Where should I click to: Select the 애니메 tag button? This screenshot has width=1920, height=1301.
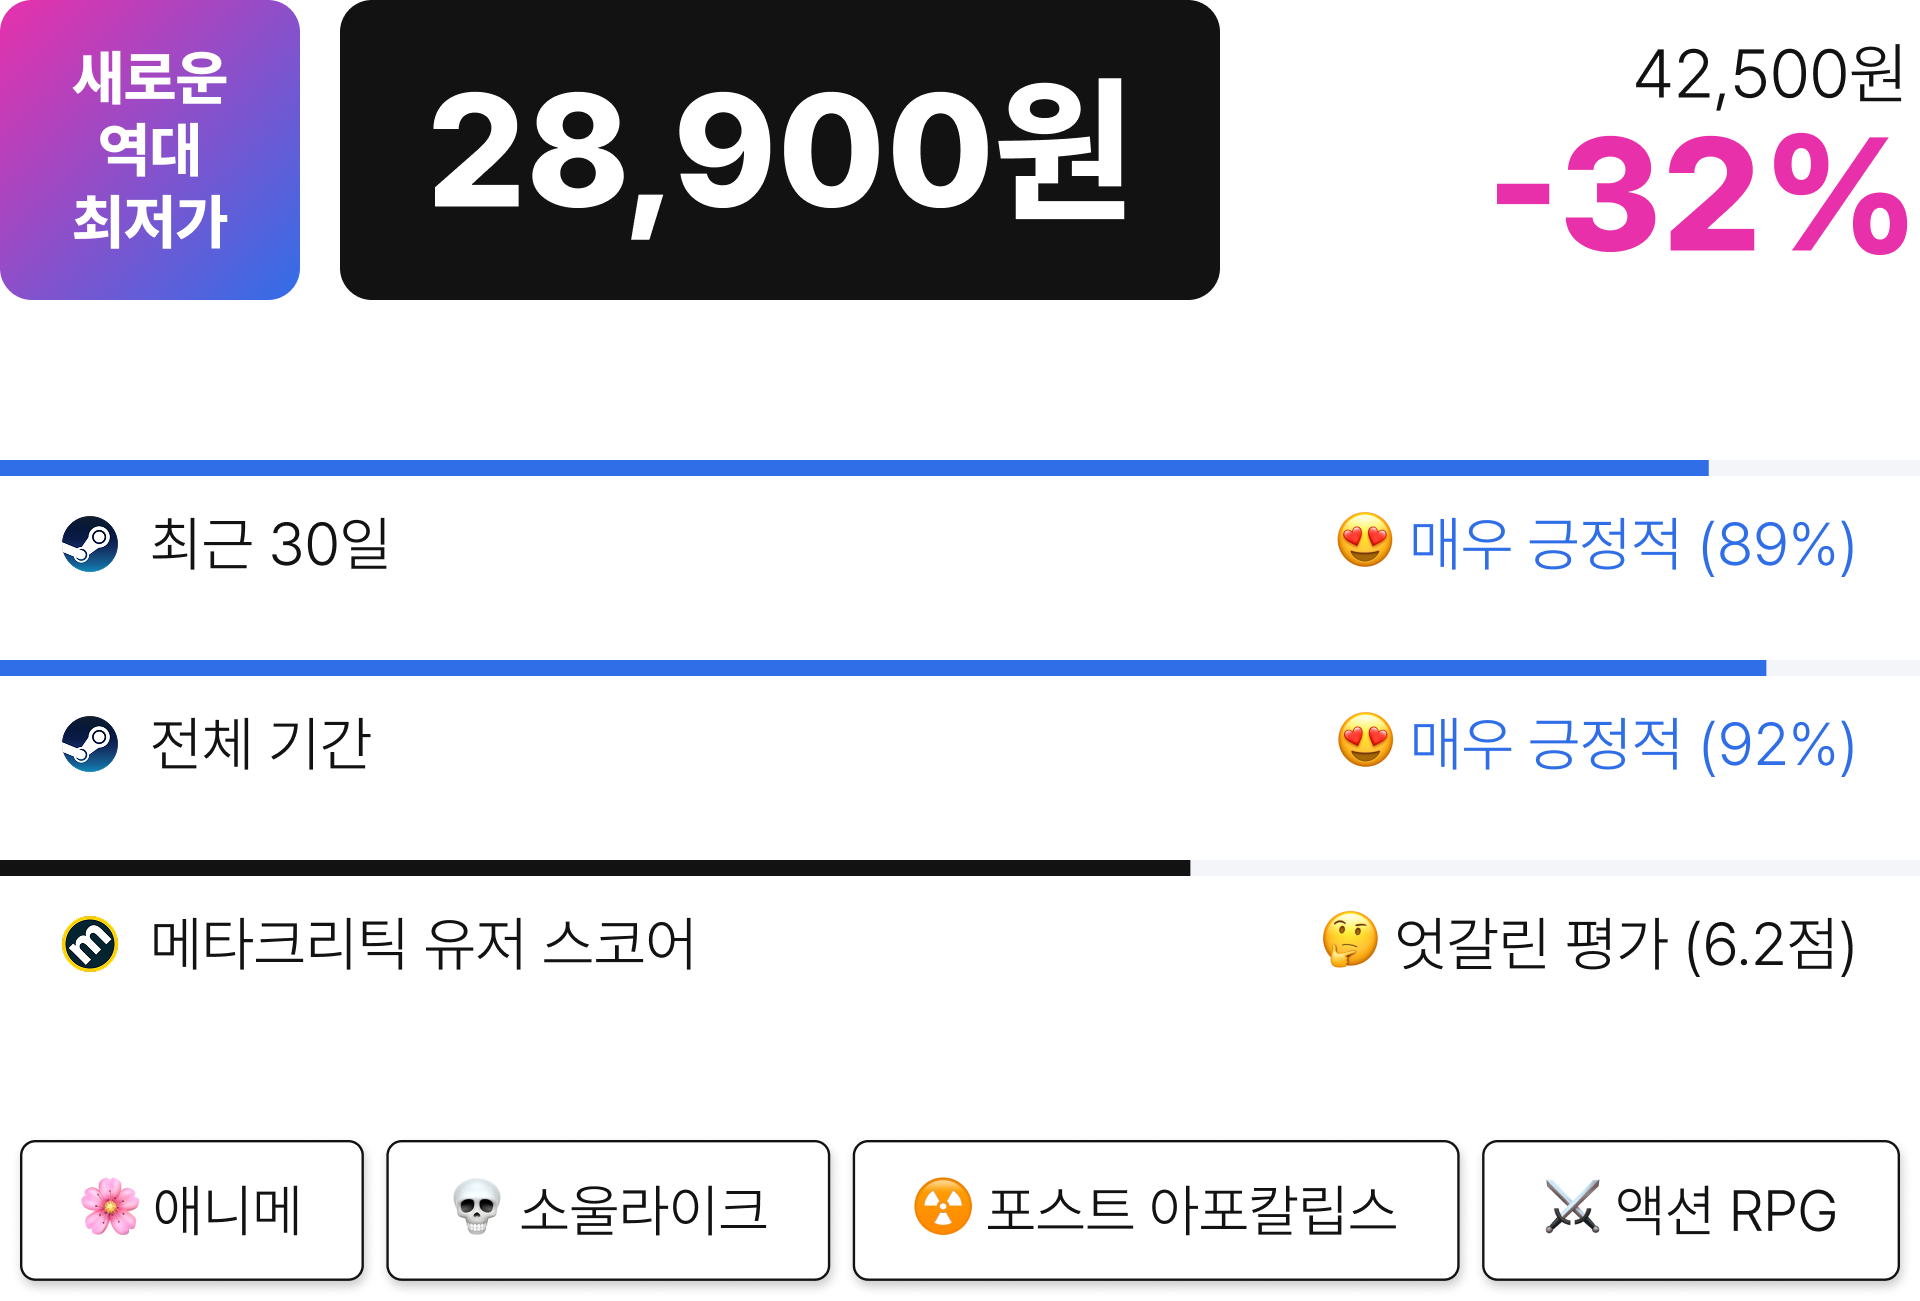(x=192, y=1210)
